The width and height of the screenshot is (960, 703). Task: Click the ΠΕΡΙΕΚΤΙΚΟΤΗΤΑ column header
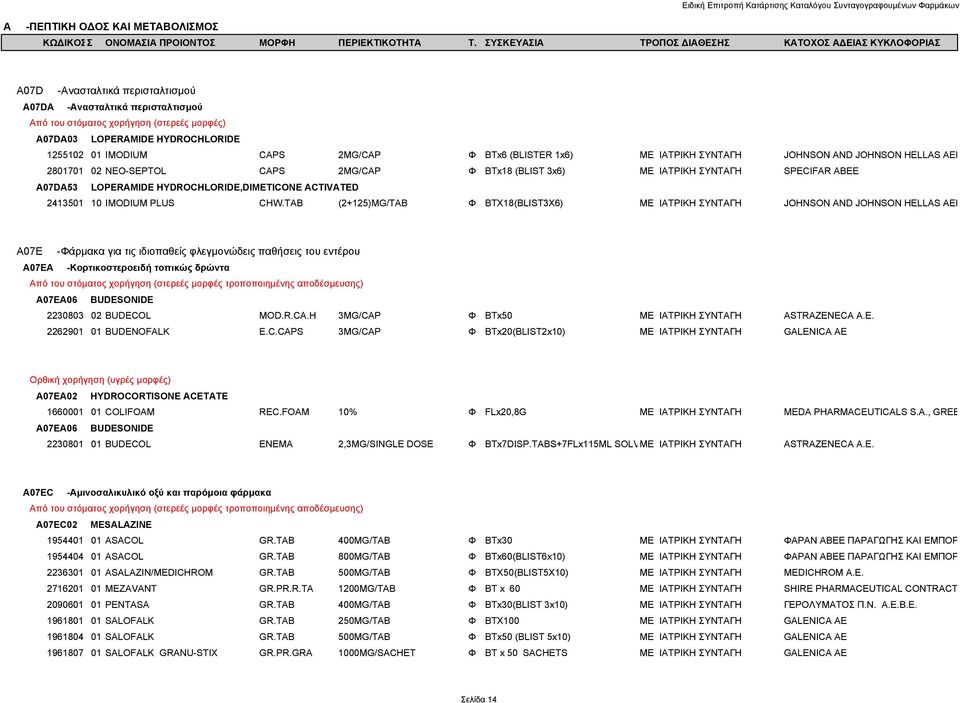coord(380,43)
